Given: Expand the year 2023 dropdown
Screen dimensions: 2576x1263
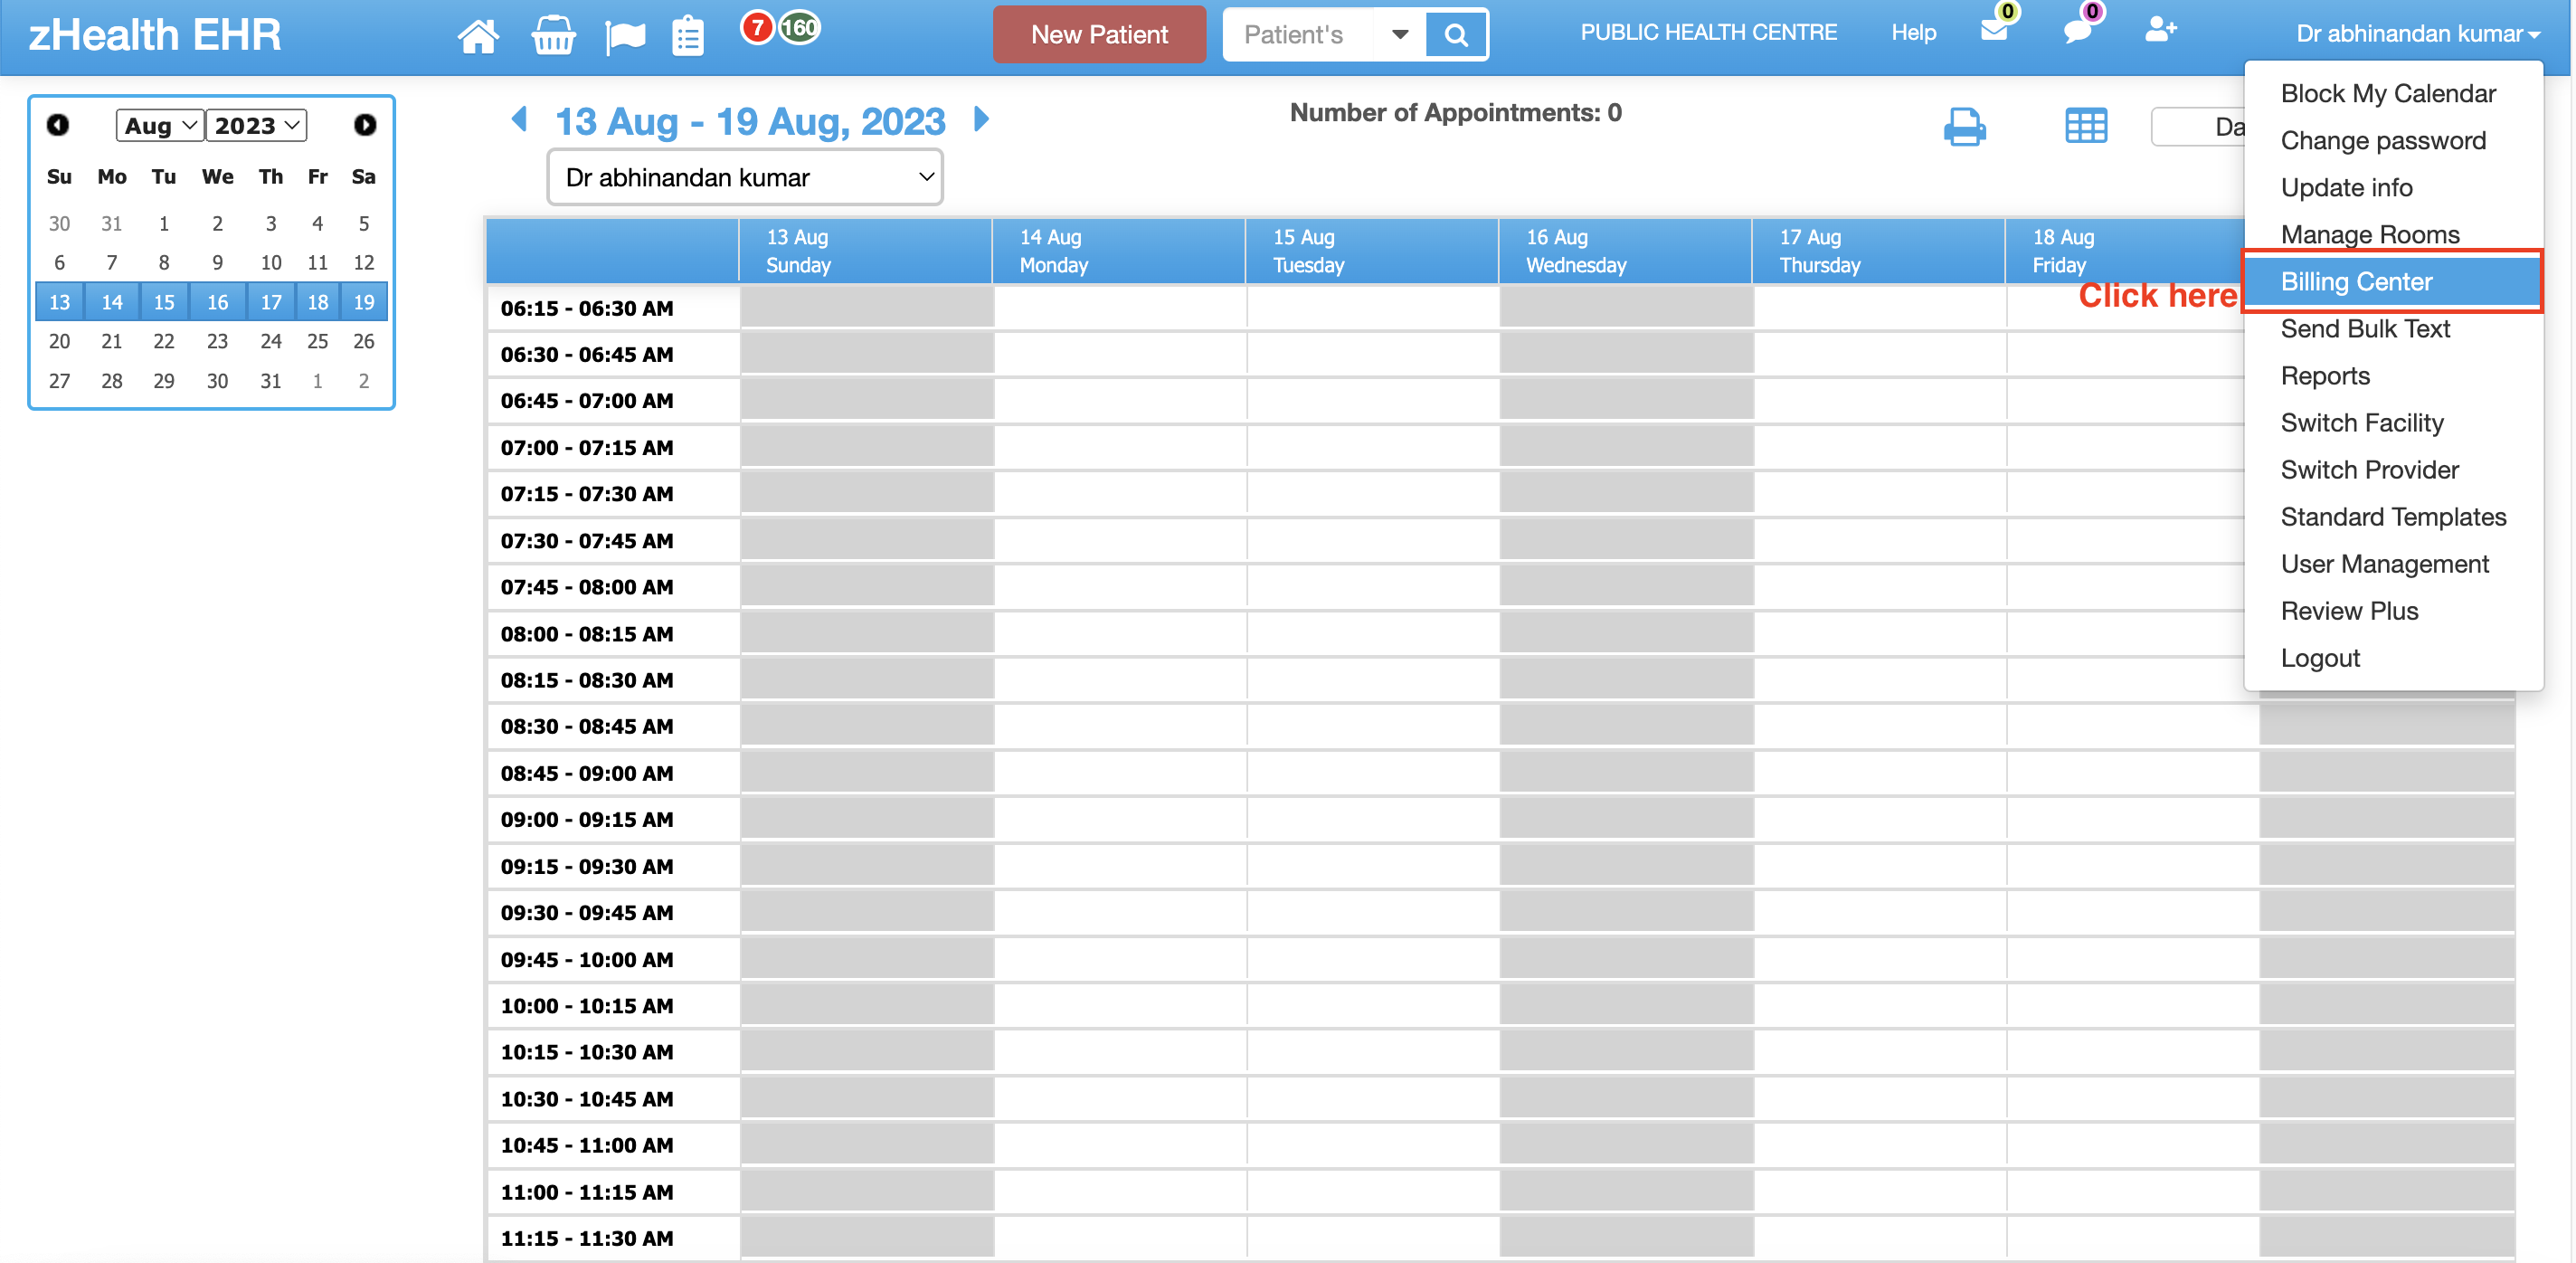Looking at the screenshot, I should [x=256, y=126].
